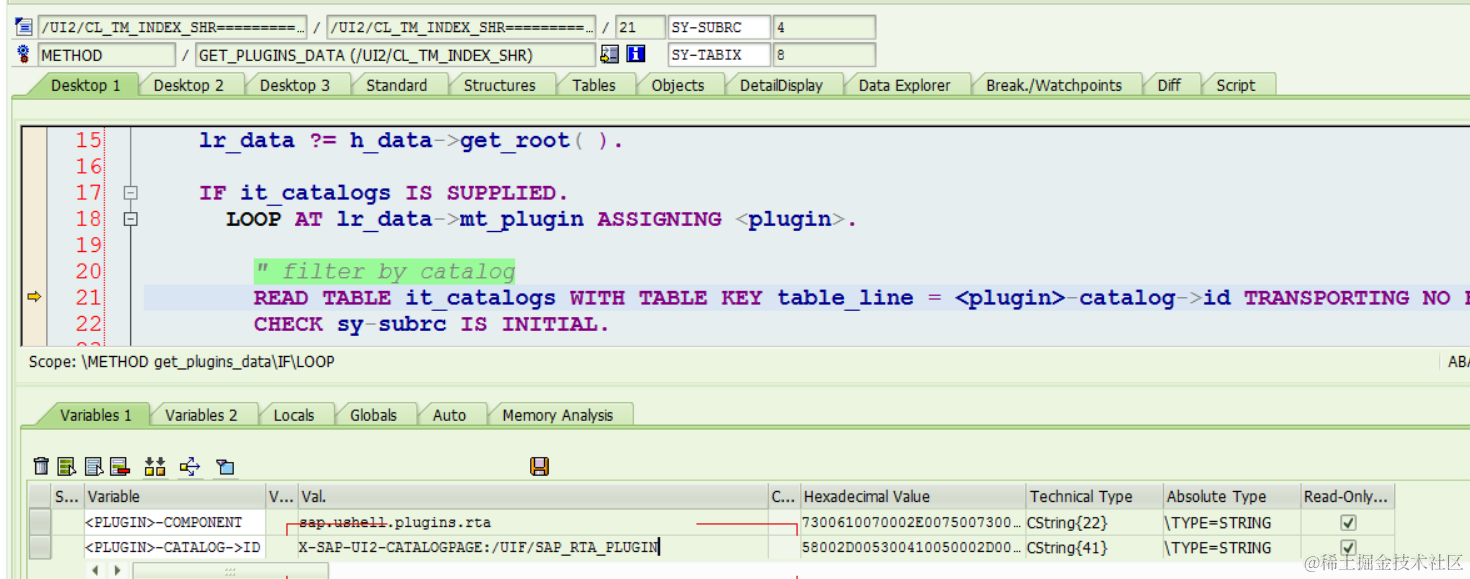Click the Variable column header

(x=175, y=496)
